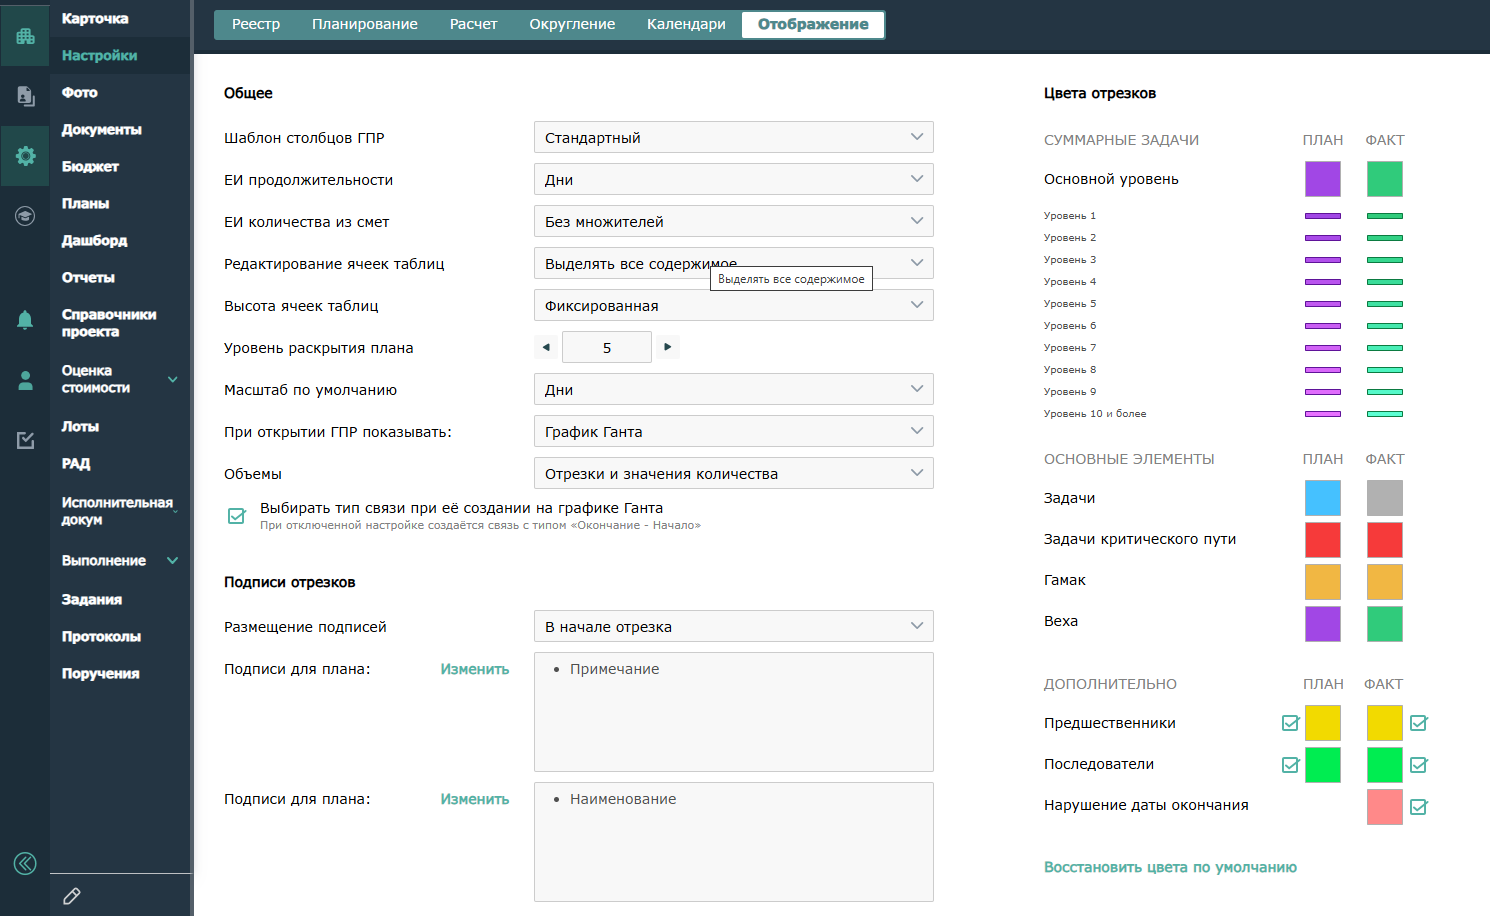This screenshot has height=916, width=1490.
Task: Select the gear settings sidebar icon
Action: 25,156
